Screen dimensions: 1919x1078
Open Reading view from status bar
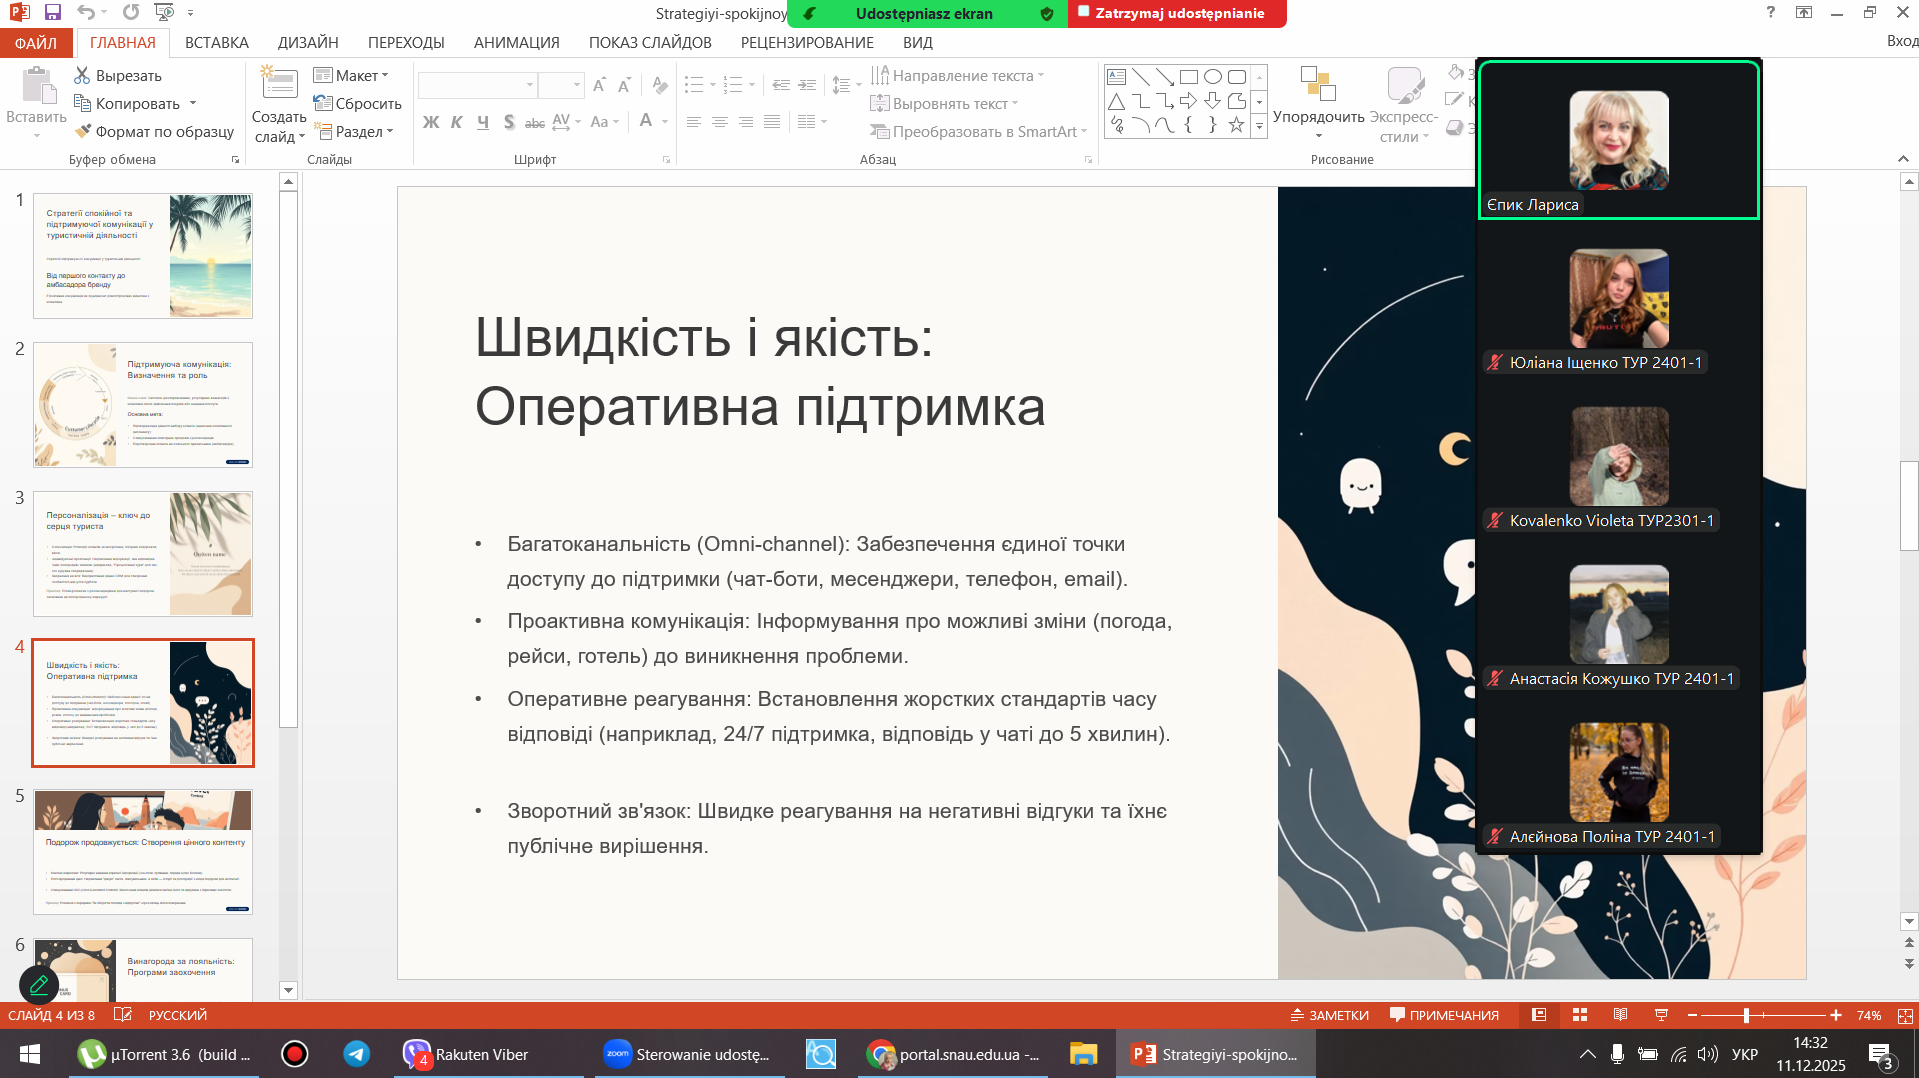pos(1620,1015)
